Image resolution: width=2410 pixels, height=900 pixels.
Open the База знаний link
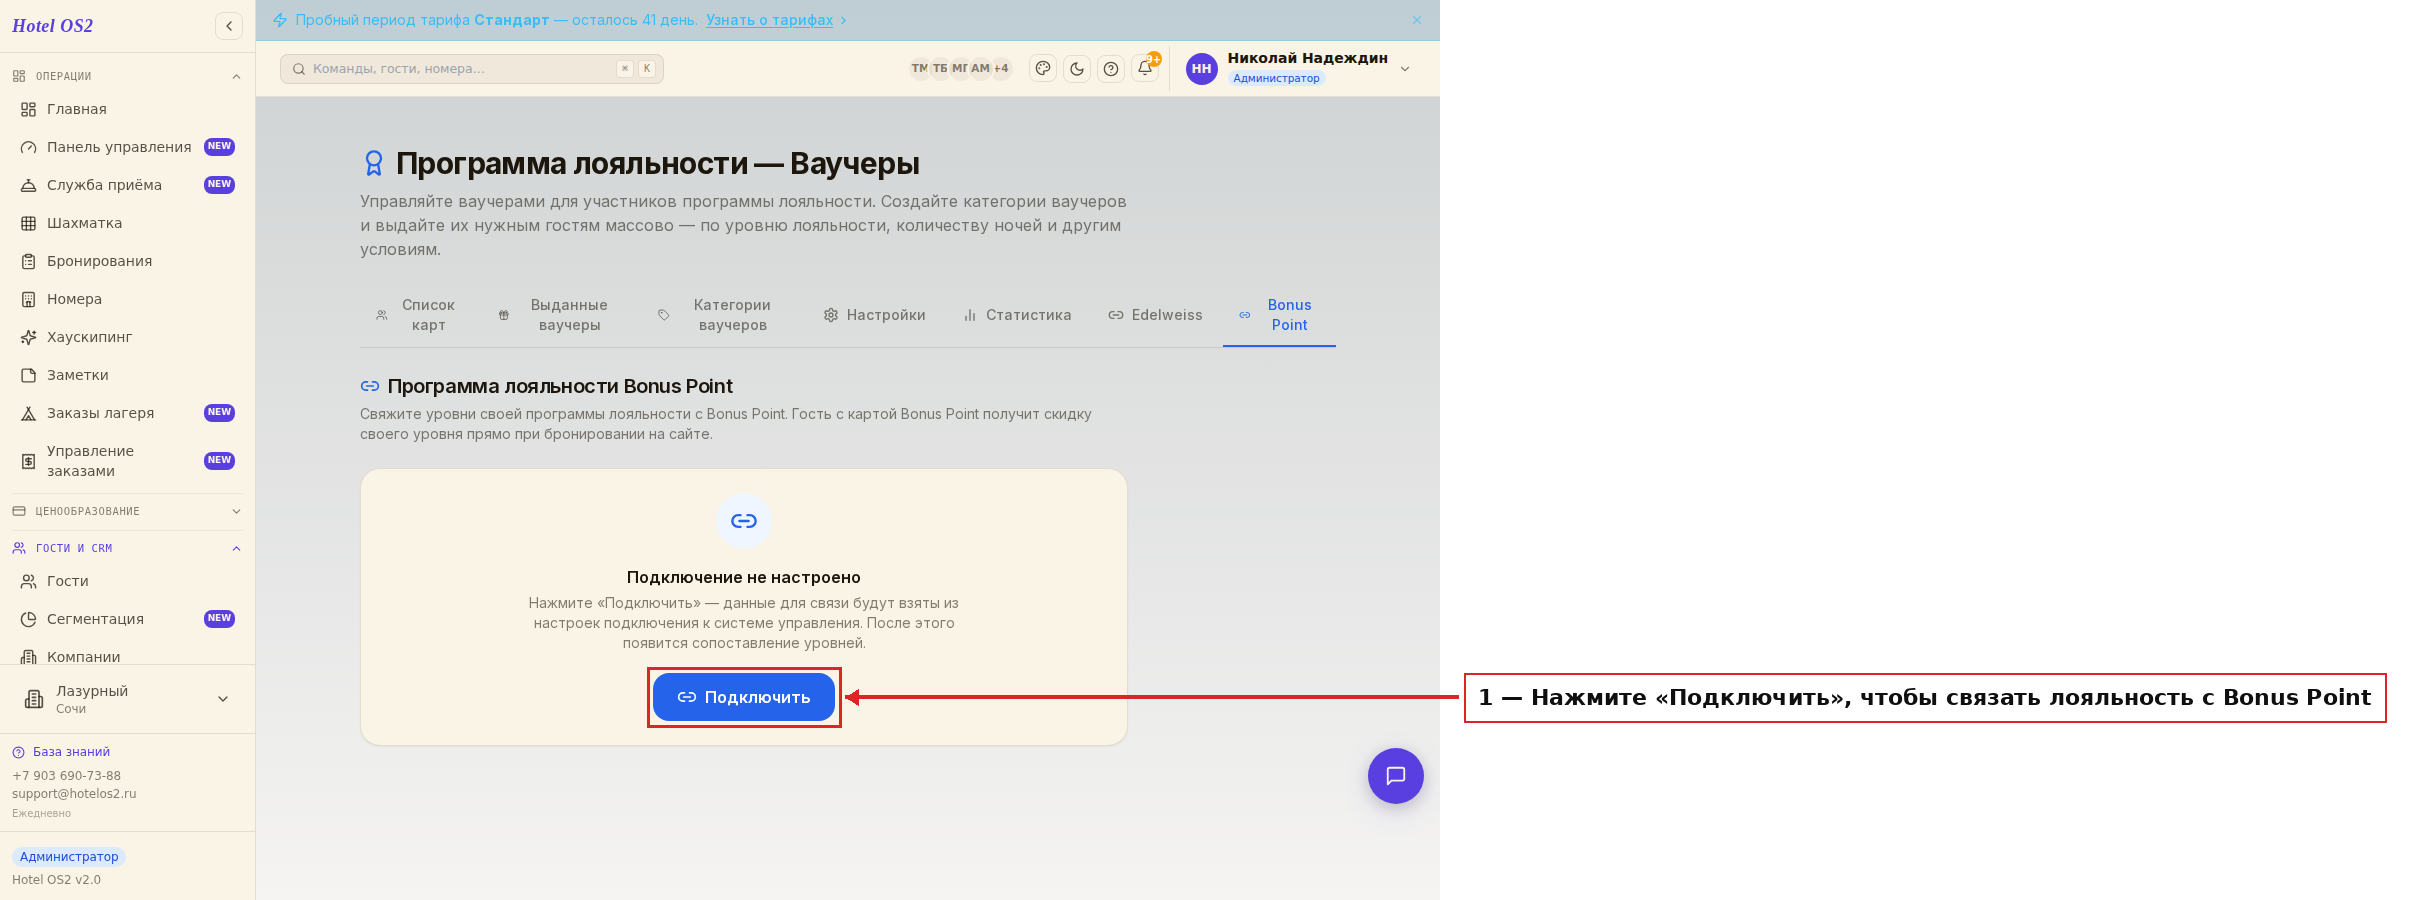(71, 752)
